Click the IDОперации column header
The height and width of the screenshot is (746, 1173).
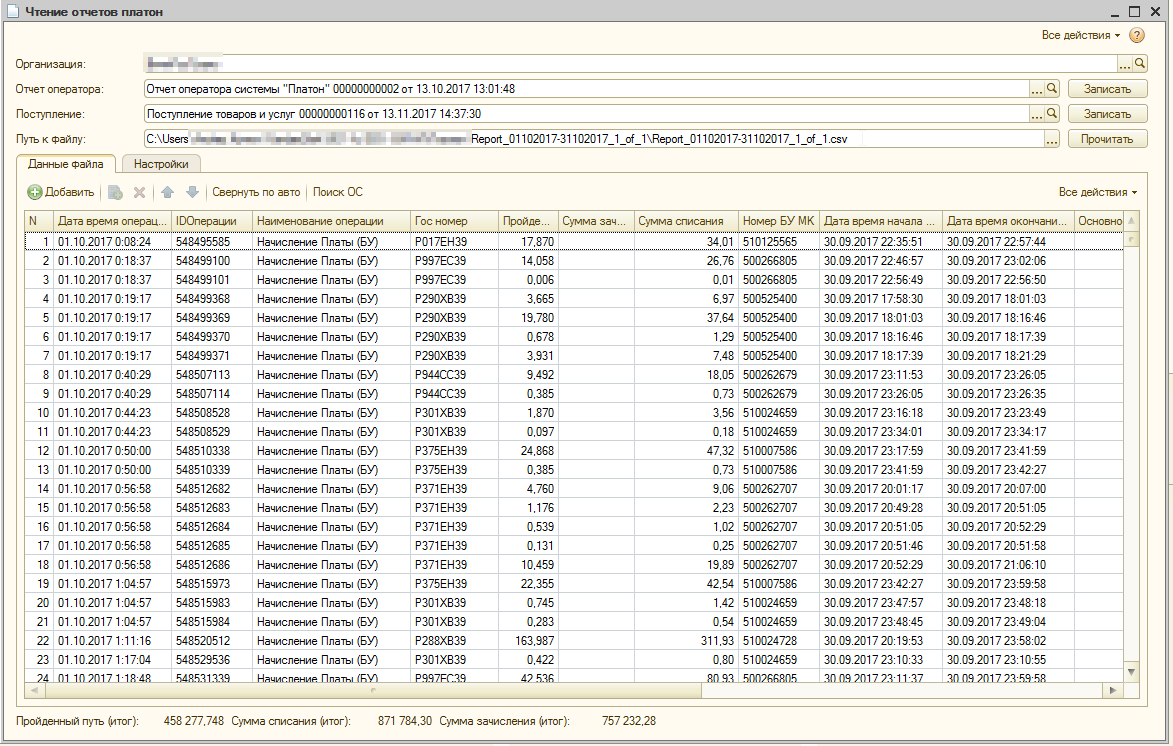click(212, 221)
